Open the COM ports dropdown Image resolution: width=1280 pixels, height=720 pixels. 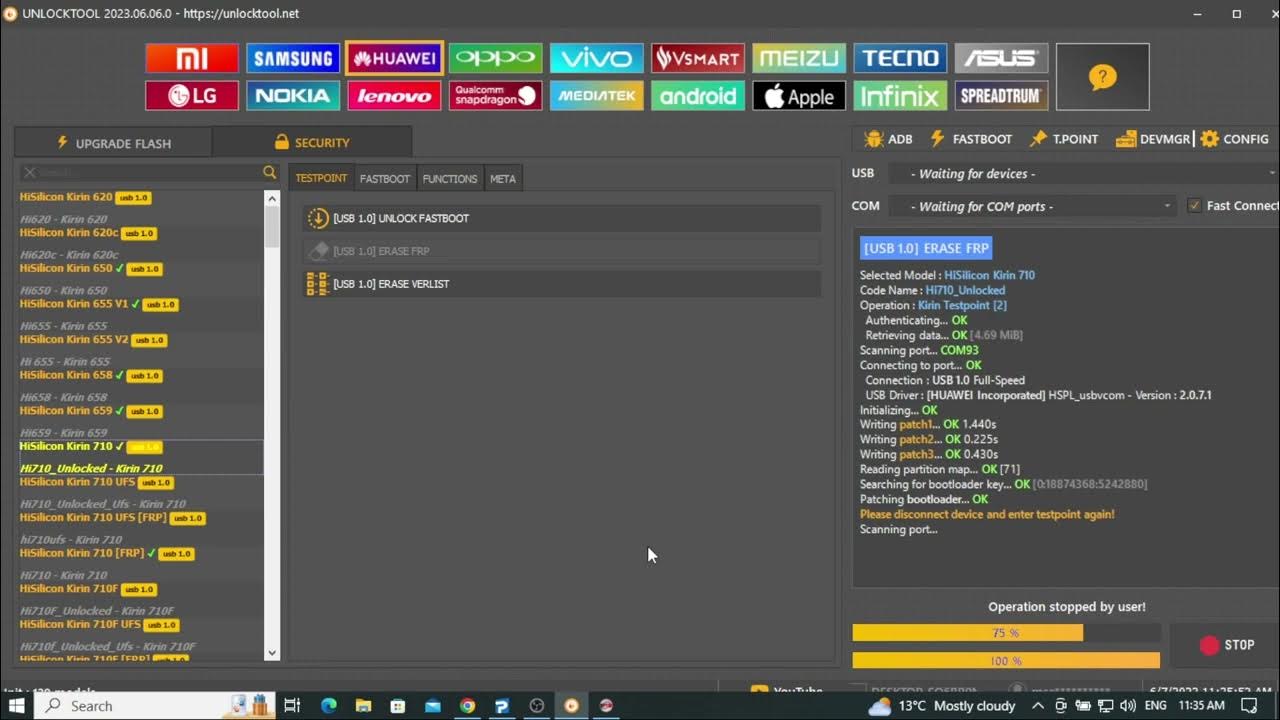click(x=1032, y=206)
